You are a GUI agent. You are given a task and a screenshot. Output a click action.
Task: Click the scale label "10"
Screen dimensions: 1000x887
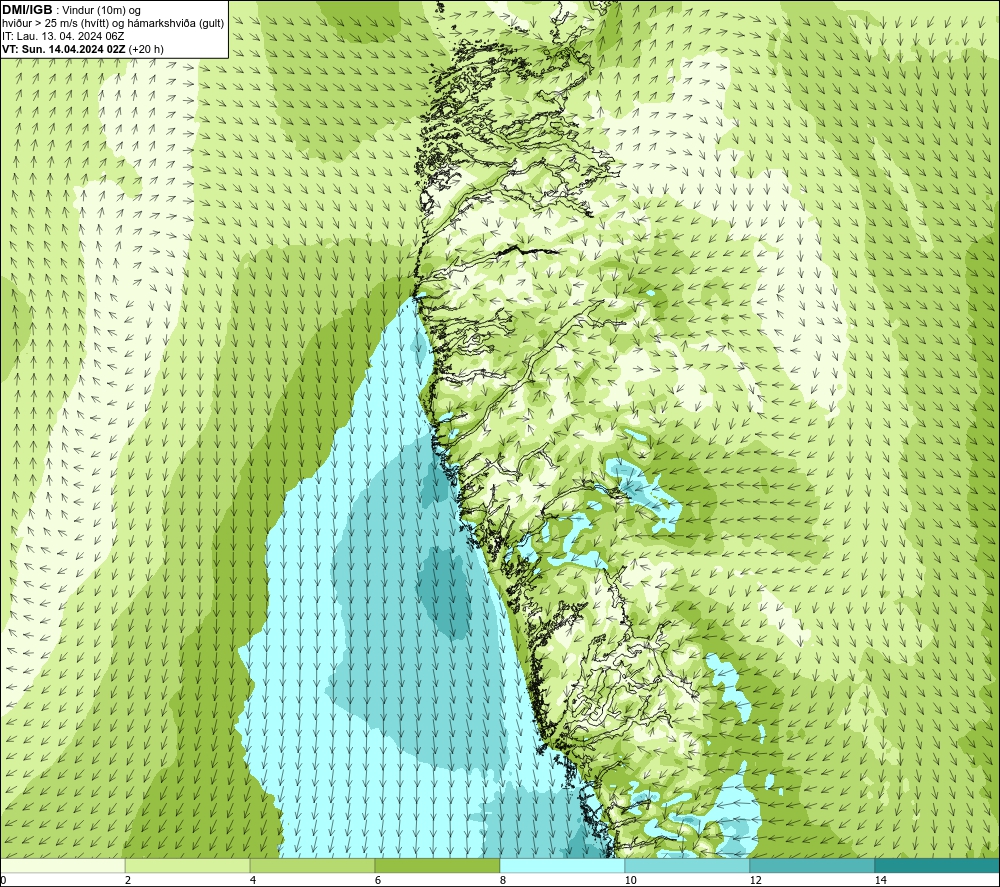point(630,880)
